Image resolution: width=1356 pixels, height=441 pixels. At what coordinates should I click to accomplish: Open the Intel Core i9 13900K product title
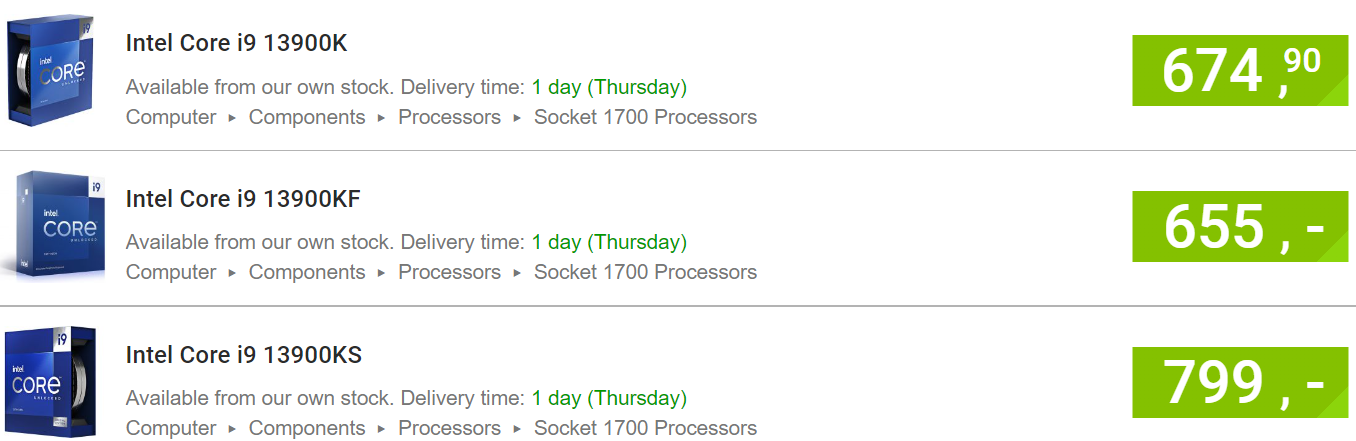tap(236, 44)
